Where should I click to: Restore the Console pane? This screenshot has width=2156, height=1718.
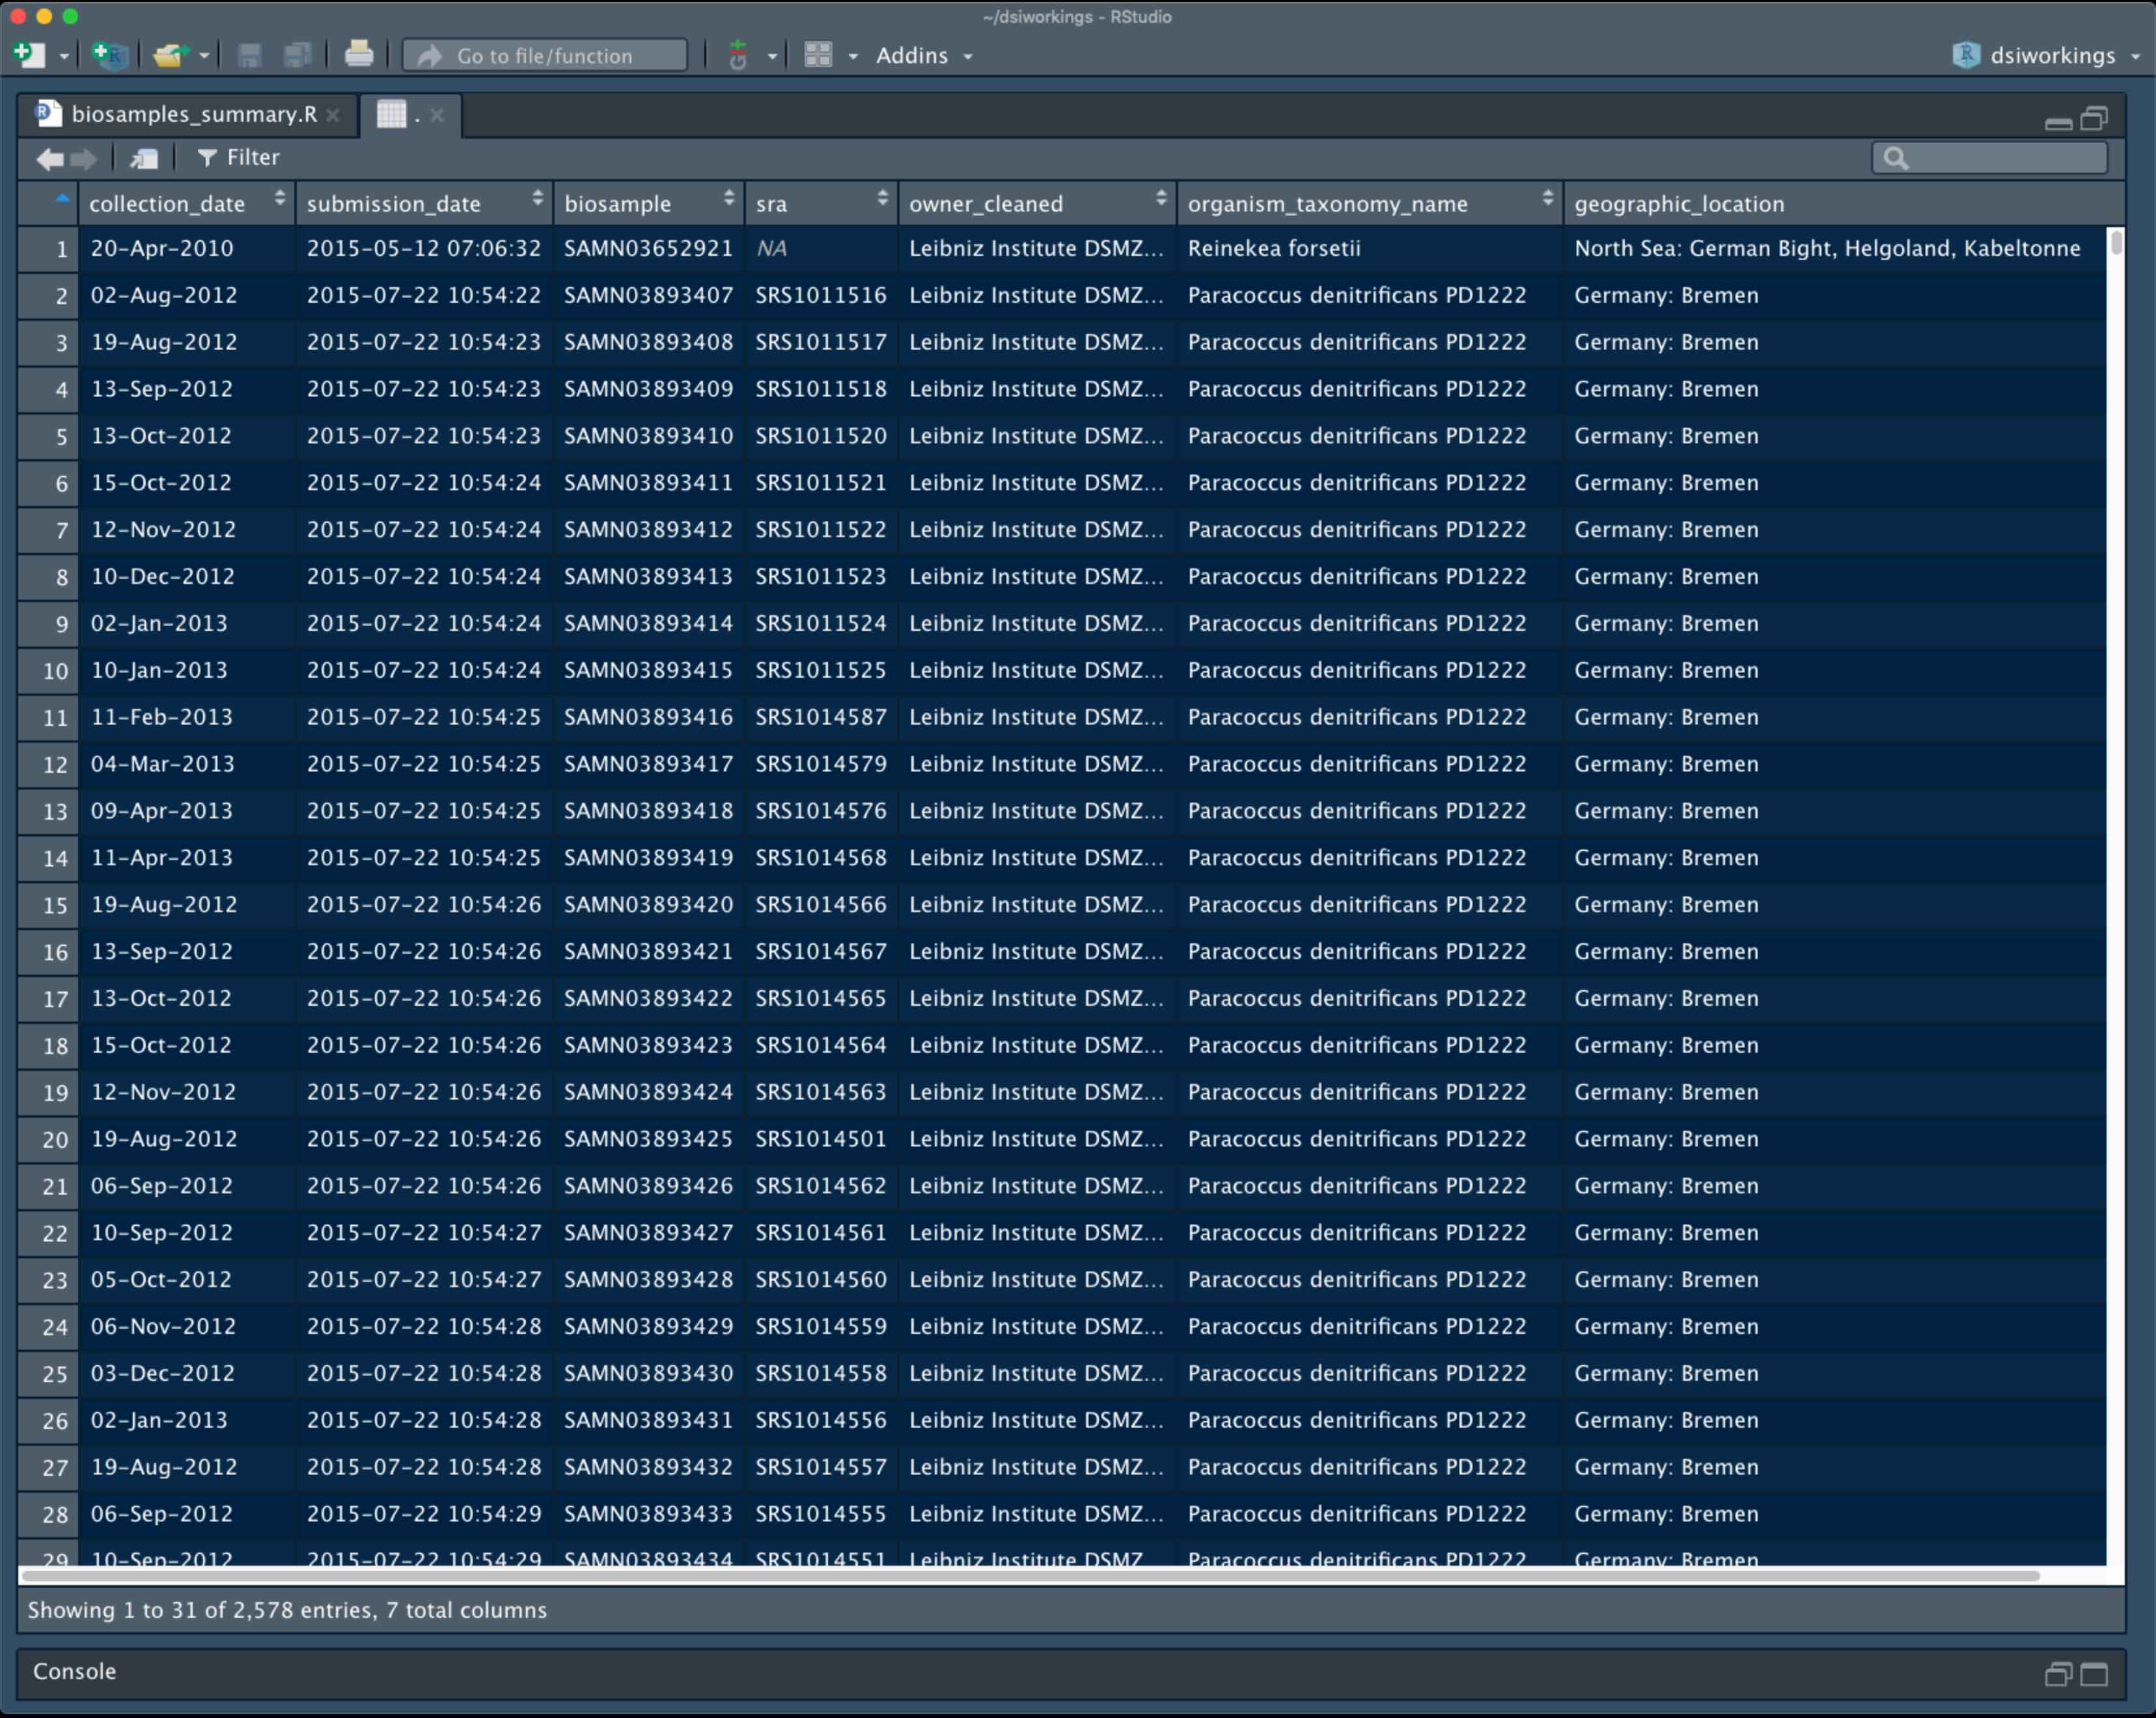[x=2058, y=1674]
